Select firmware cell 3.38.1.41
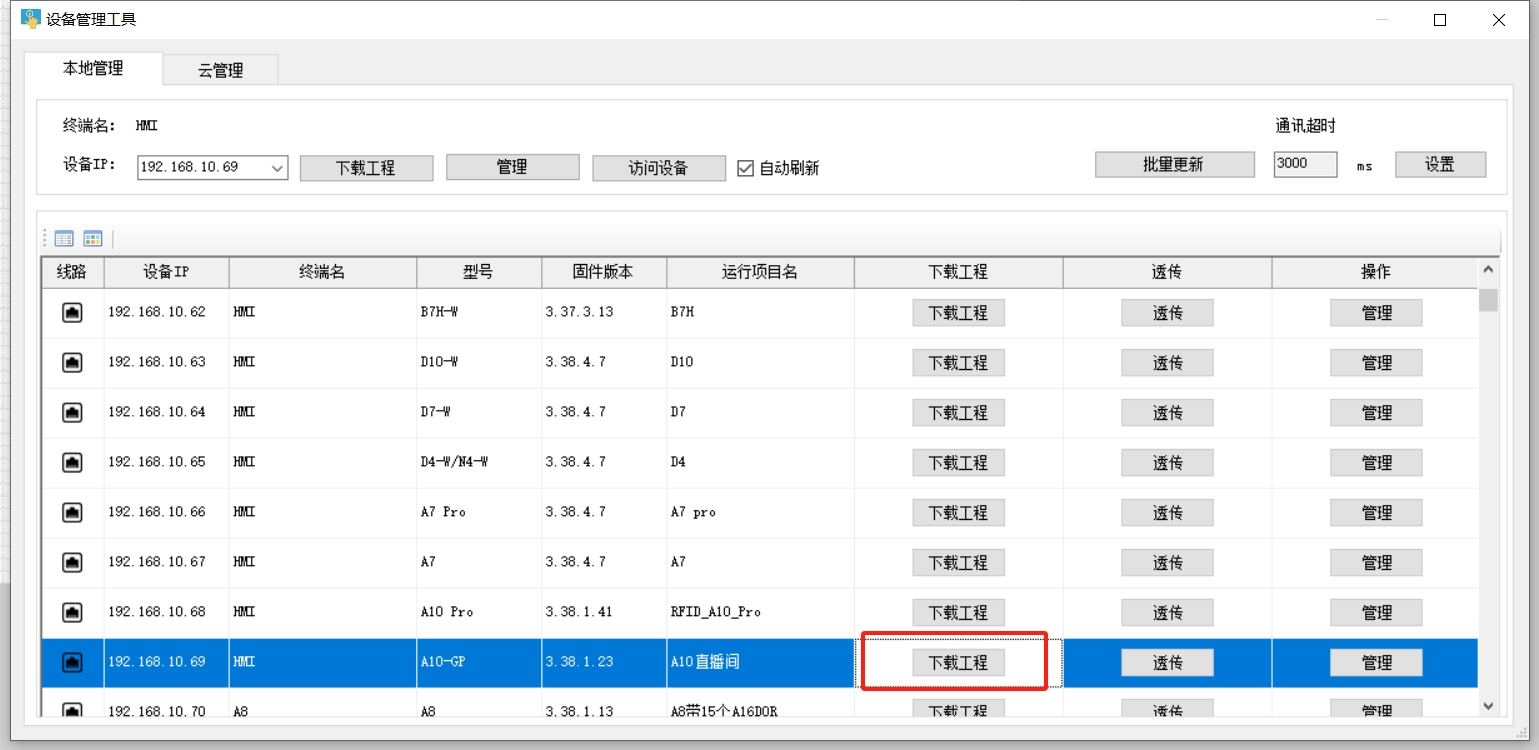 click(604, 613)
